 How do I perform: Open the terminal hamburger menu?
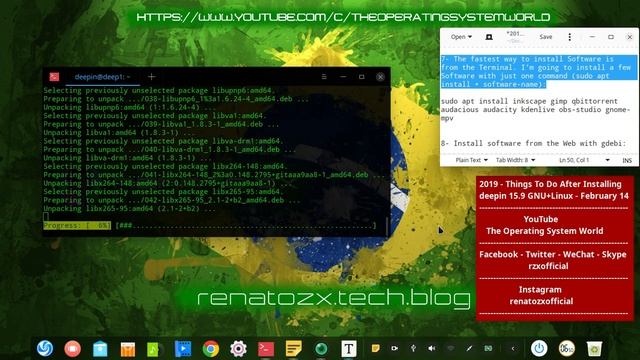pos(324,77)
